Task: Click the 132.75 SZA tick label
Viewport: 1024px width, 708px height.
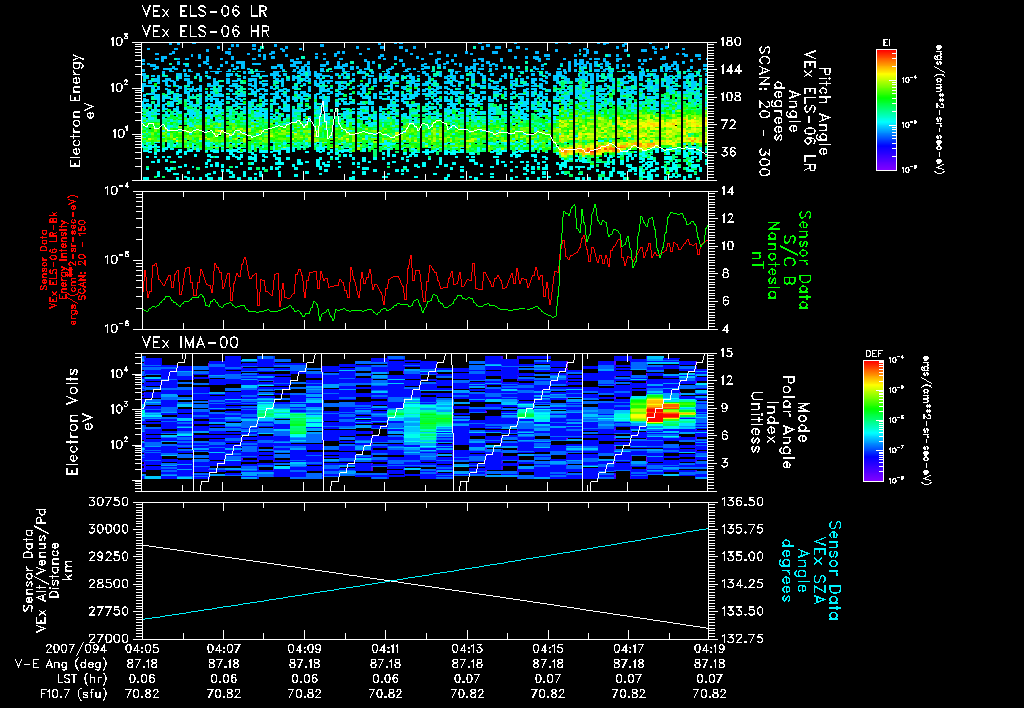Action: click(742, 638)
